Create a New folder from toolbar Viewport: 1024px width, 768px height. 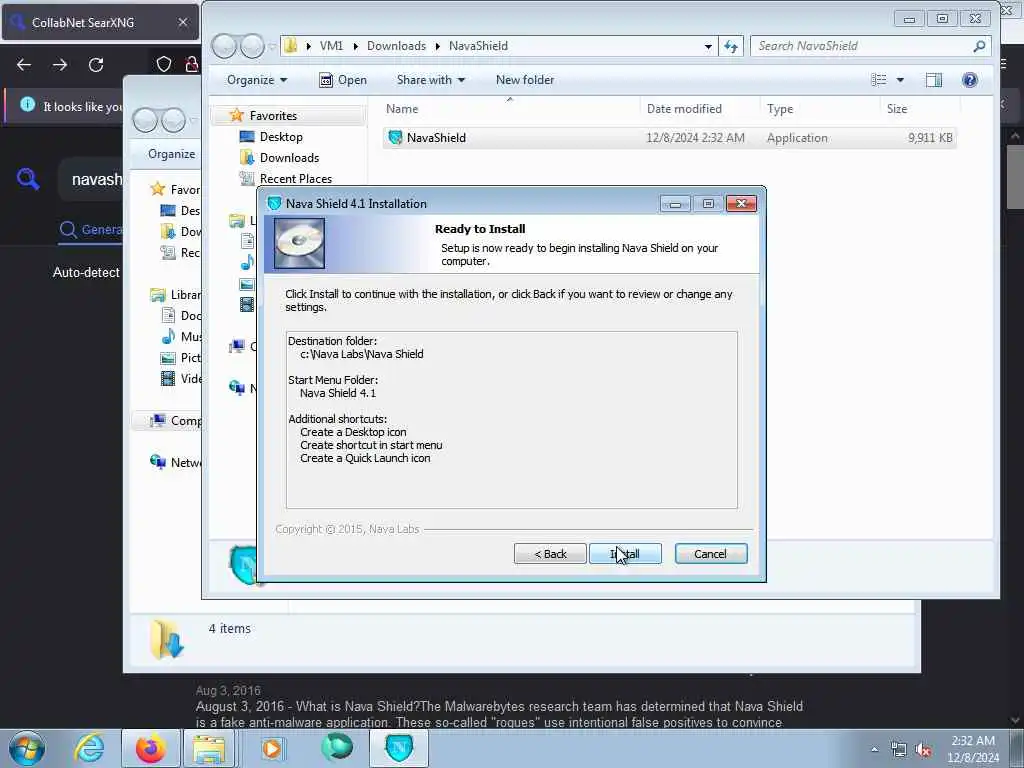(524, 80)
